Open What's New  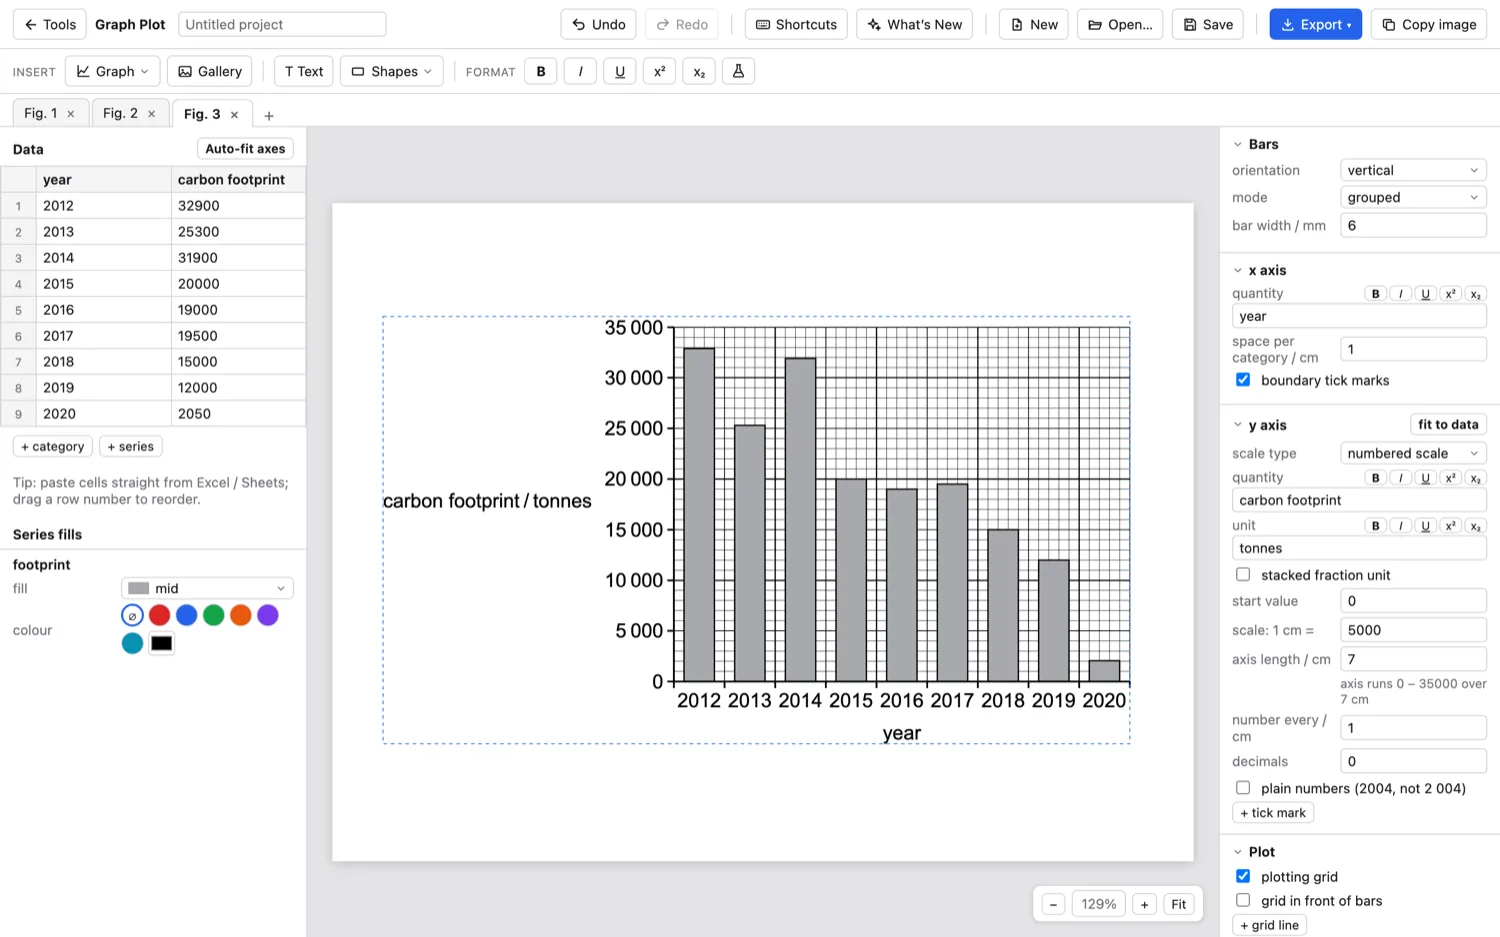tap(914, 24)
